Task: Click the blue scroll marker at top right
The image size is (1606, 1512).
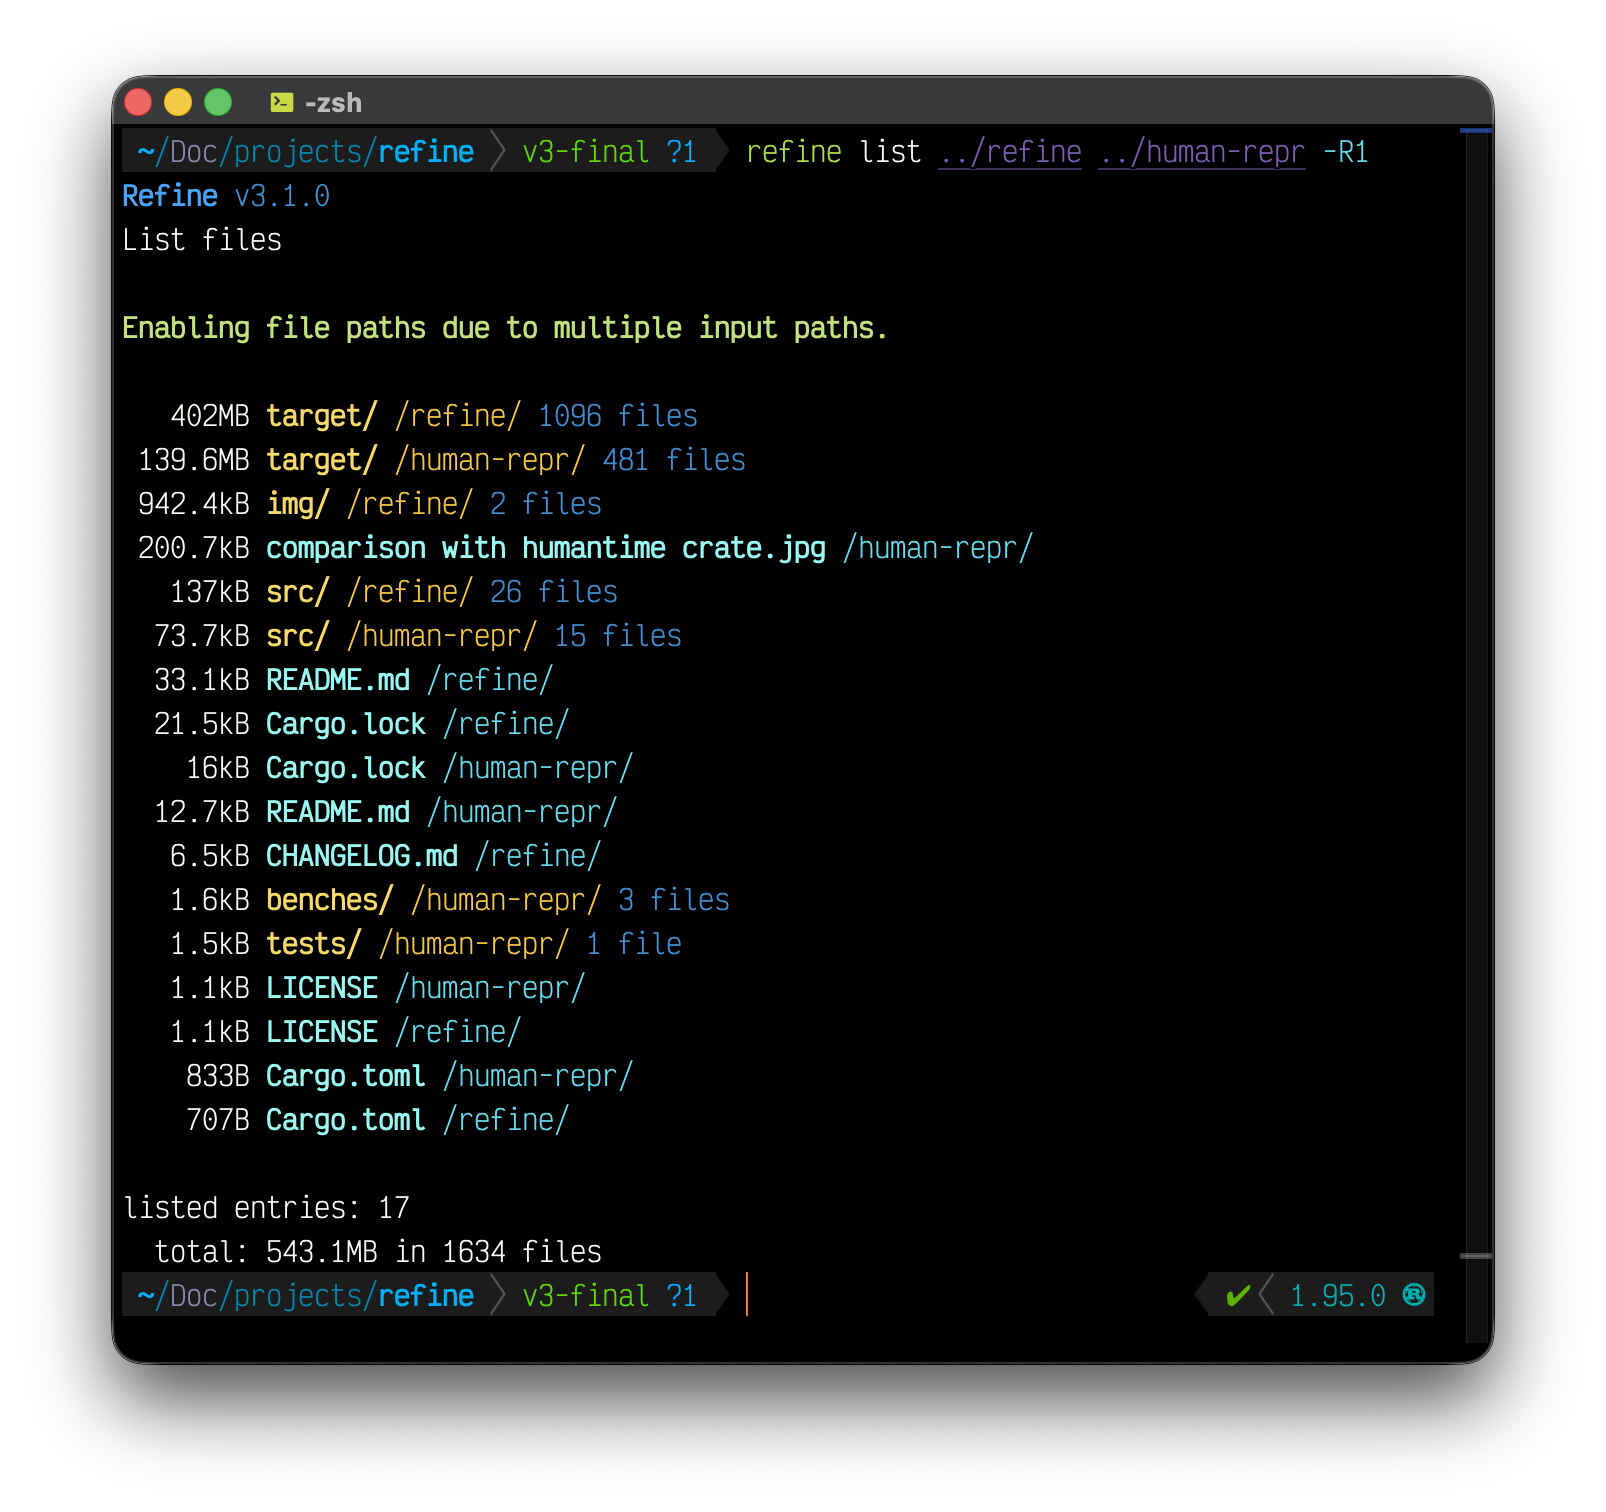Action: click(1476, 130)
